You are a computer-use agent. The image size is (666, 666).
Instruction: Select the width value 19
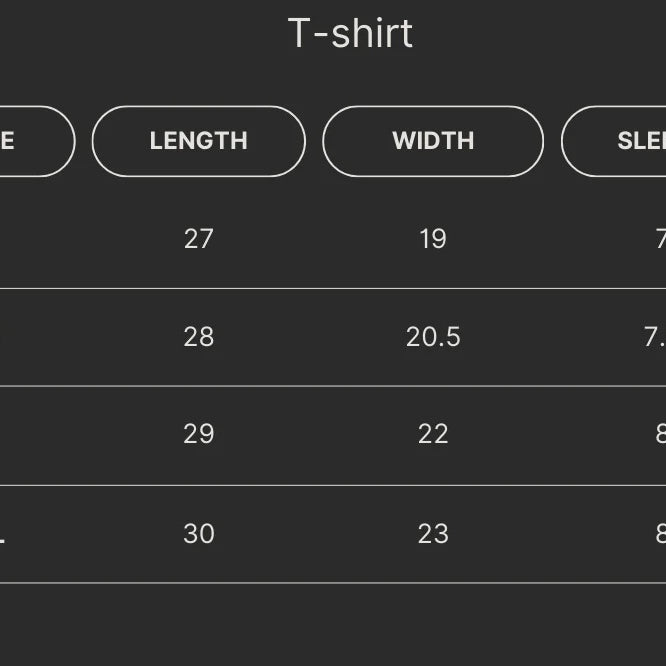[433, 238]
